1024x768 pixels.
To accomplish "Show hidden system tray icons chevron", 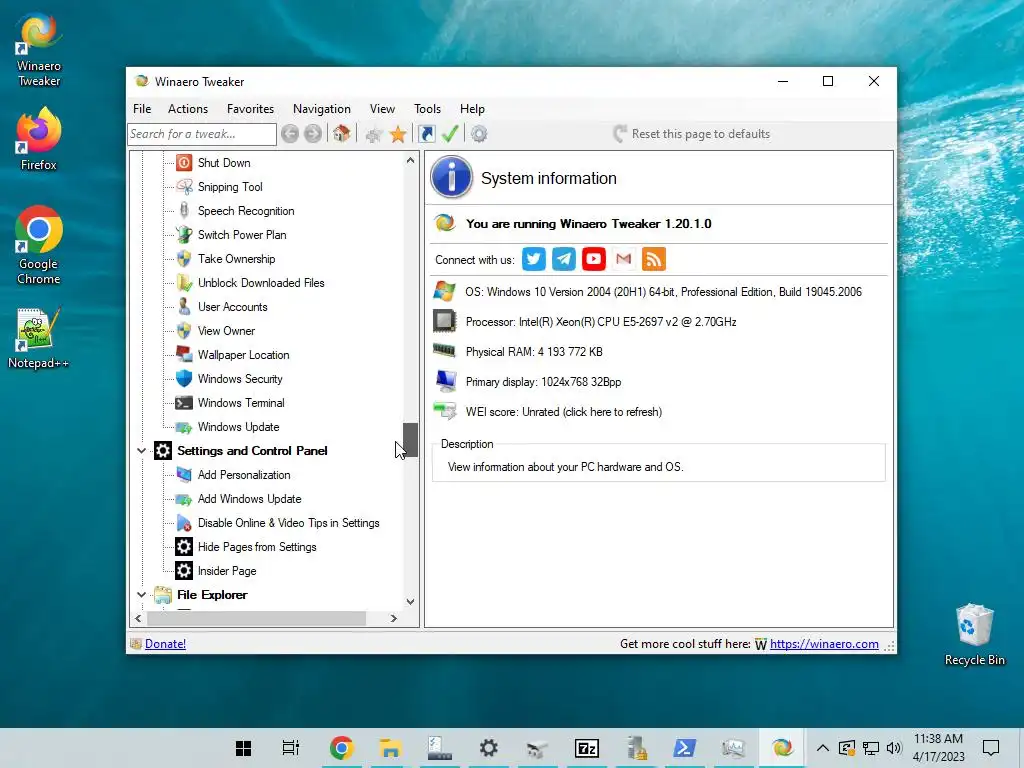I will pyautogui.click(x=823, y=748).
